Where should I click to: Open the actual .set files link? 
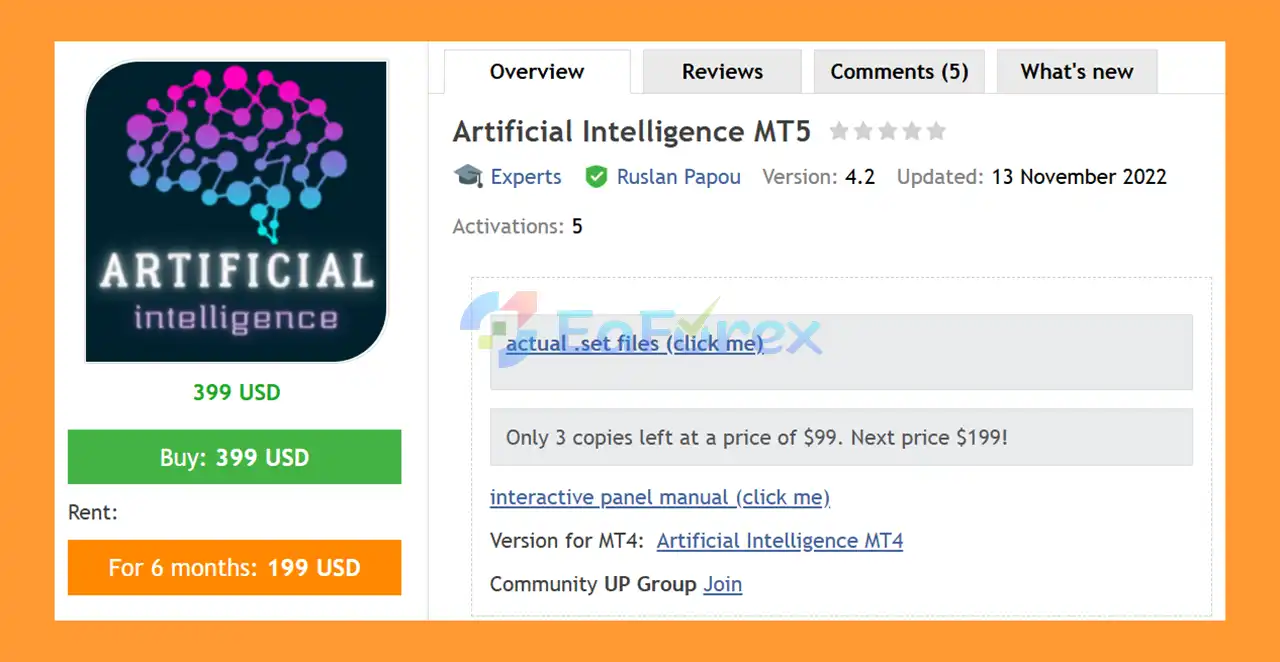tap(634, 344)
